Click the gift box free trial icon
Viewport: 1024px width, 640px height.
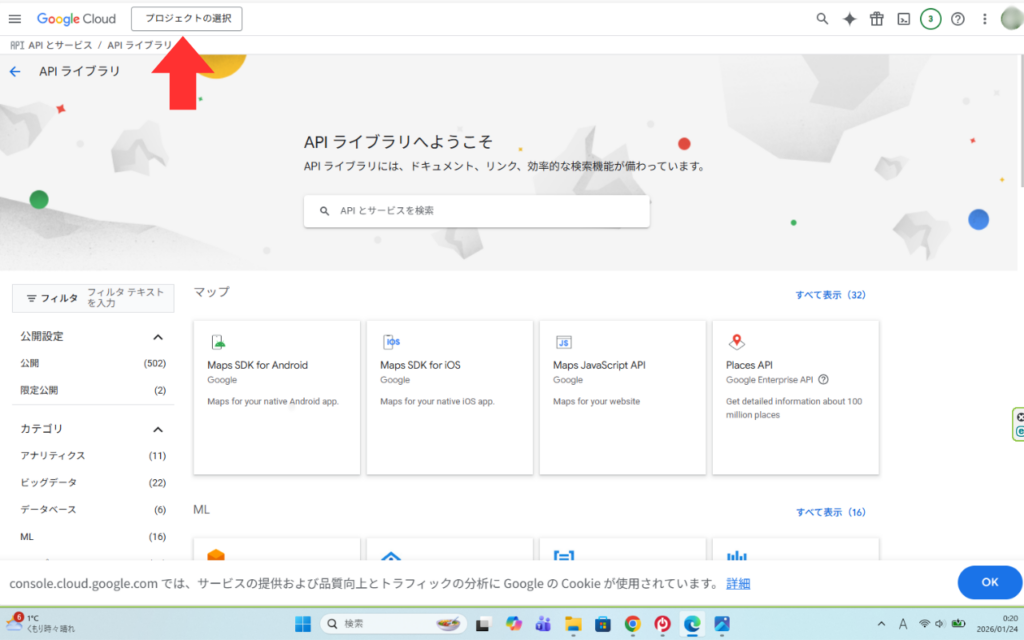876,19
